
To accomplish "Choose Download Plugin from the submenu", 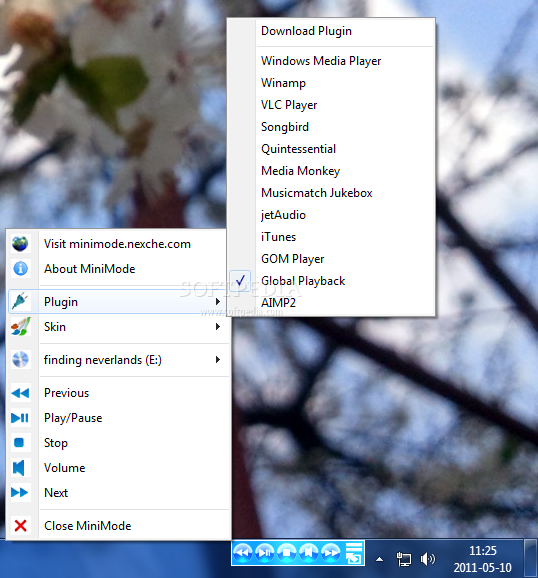I will click(331, 31).
